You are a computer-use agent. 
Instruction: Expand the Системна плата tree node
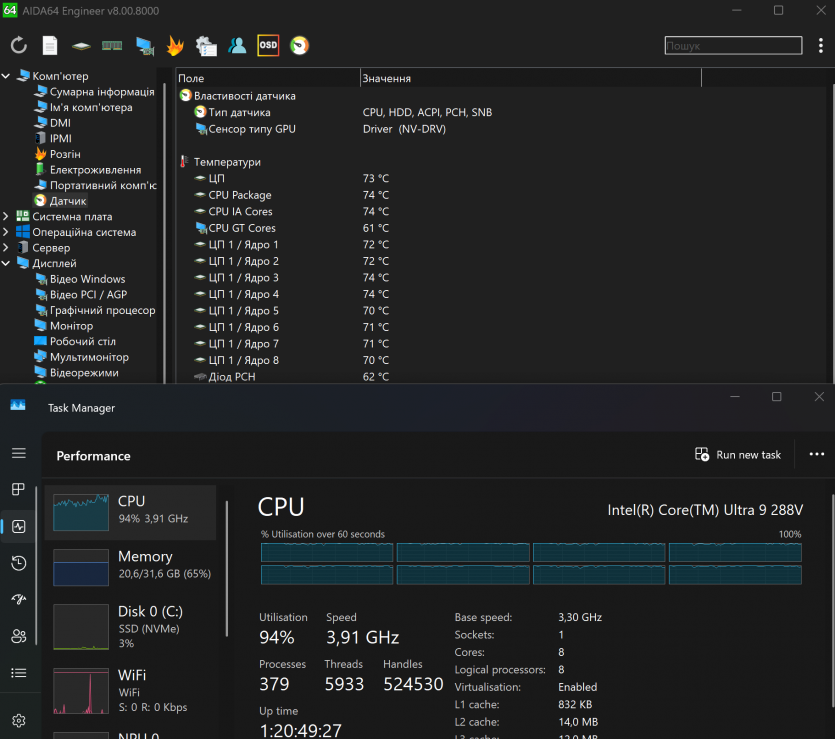point(7,216)
